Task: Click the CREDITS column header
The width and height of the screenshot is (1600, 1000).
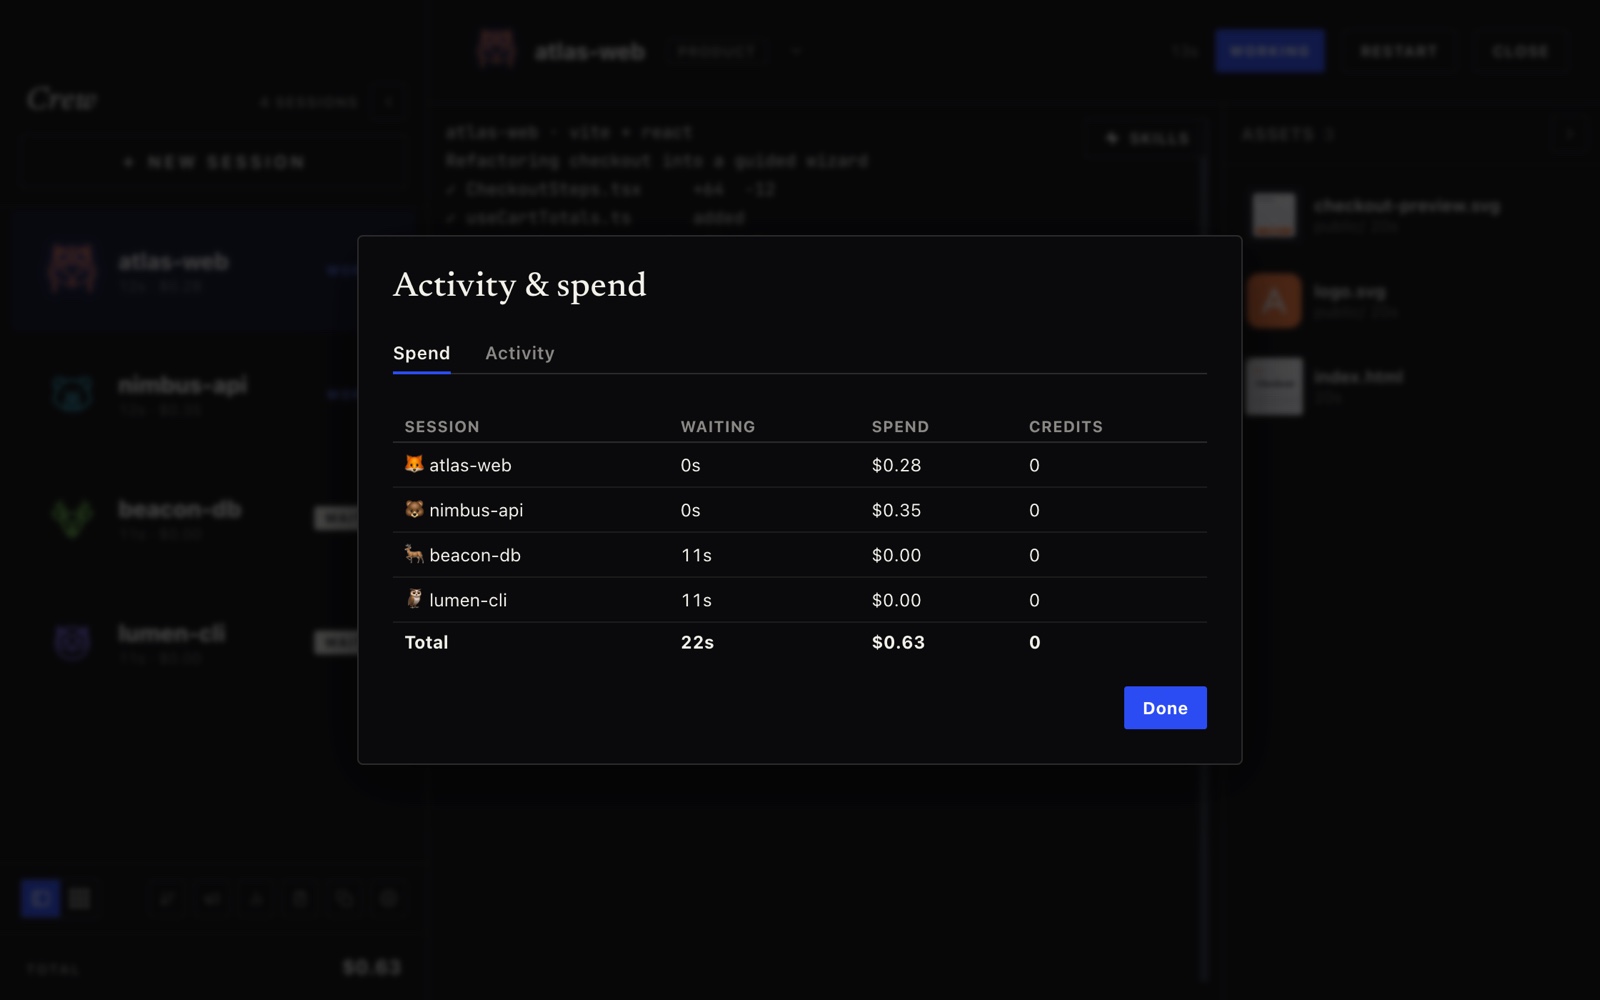Action: [1066, 427]
